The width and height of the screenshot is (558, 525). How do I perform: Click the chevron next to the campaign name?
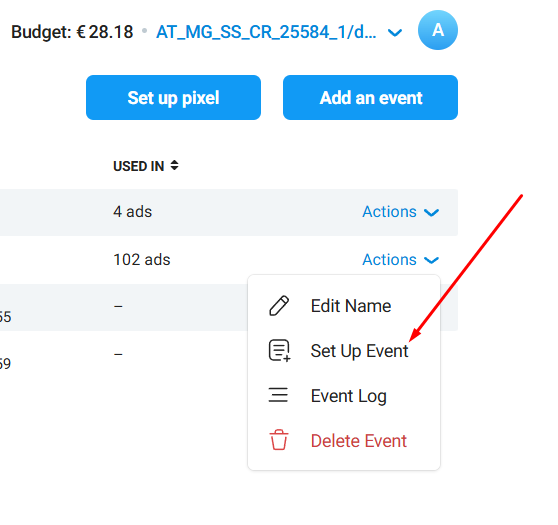pos(395,33)
